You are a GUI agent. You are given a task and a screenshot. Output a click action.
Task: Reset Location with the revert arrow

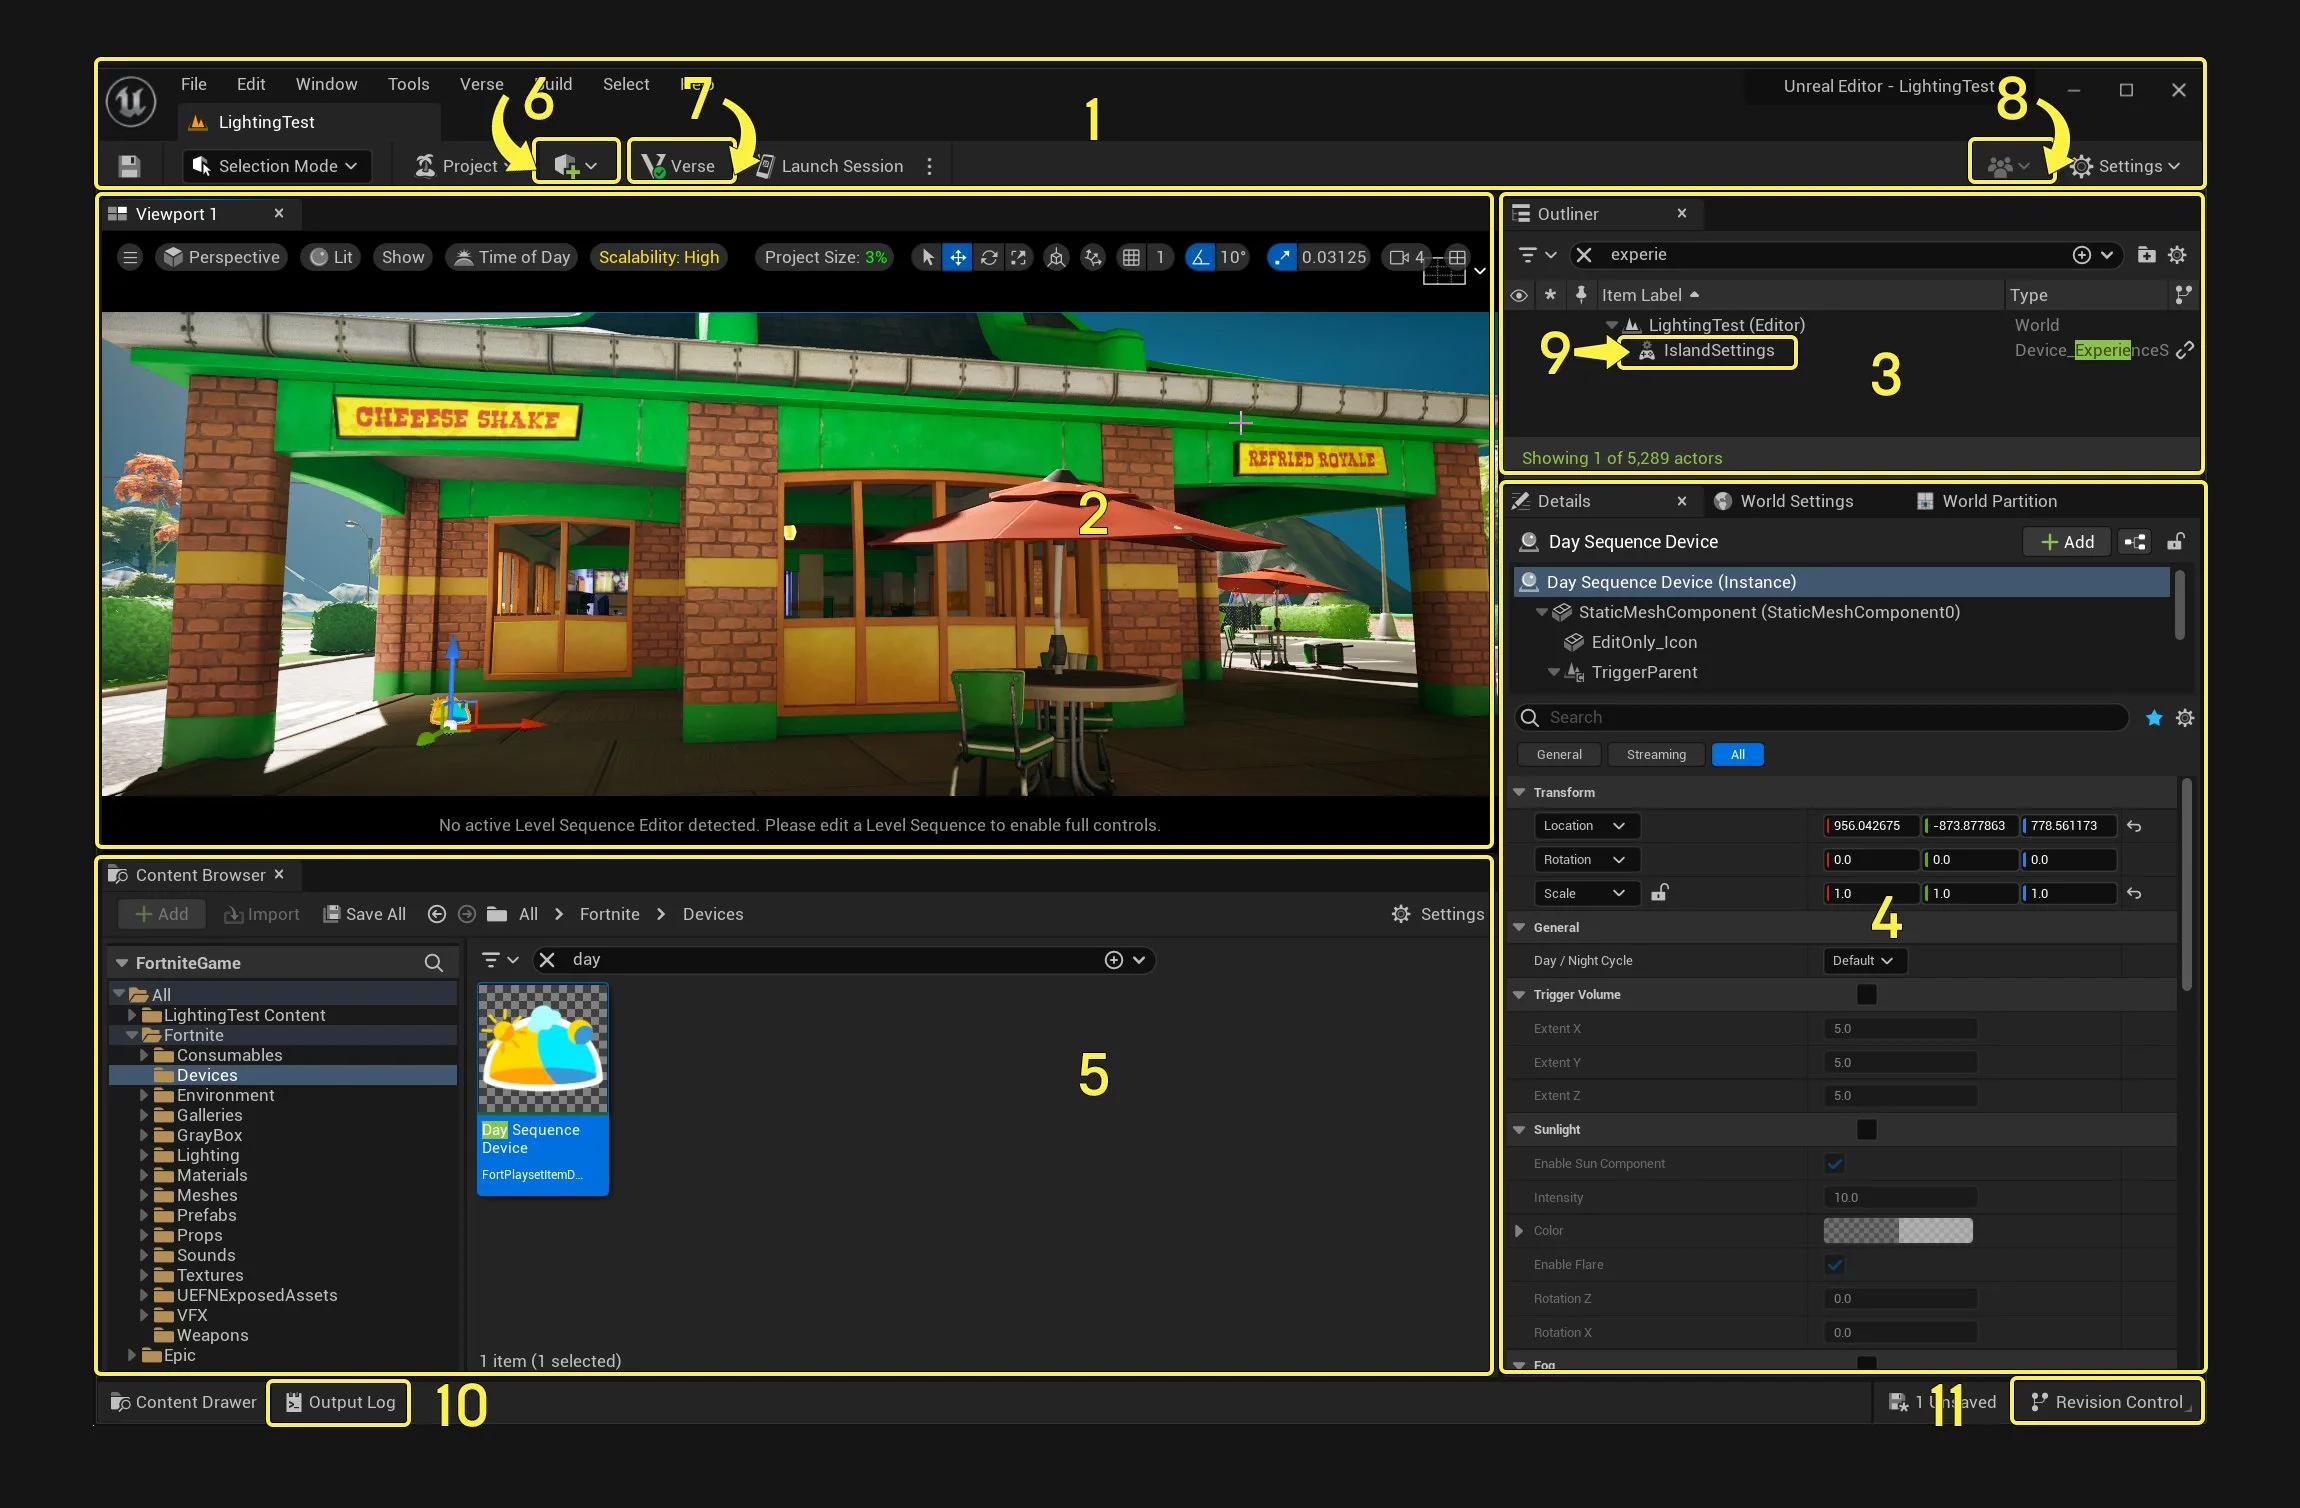[x=2134, y=826]
